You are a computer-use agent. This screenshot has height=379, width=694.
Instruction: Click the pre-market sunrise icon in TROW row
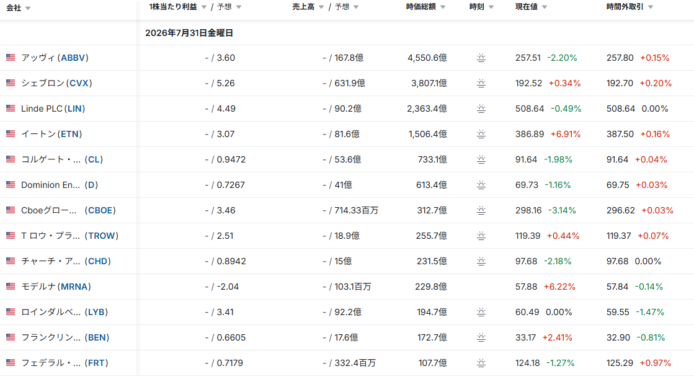coord(481,236)
